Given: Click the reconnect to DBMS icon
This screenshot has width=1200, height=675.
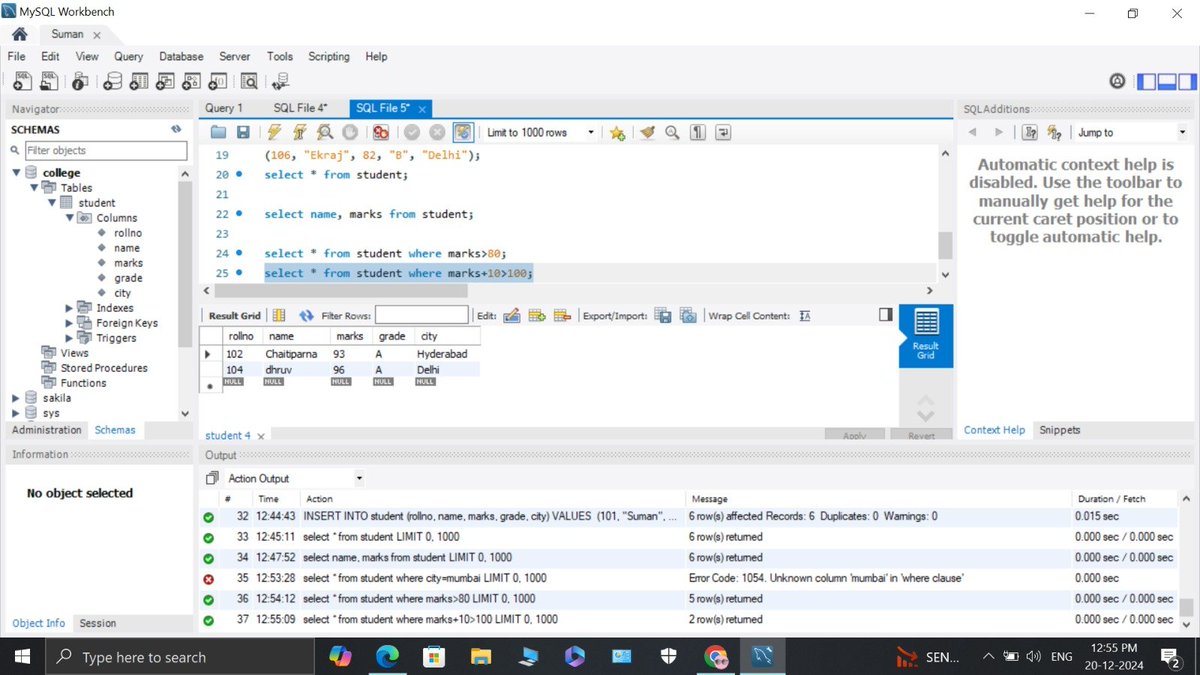Looking at the screenshot, I should [281, 82].
